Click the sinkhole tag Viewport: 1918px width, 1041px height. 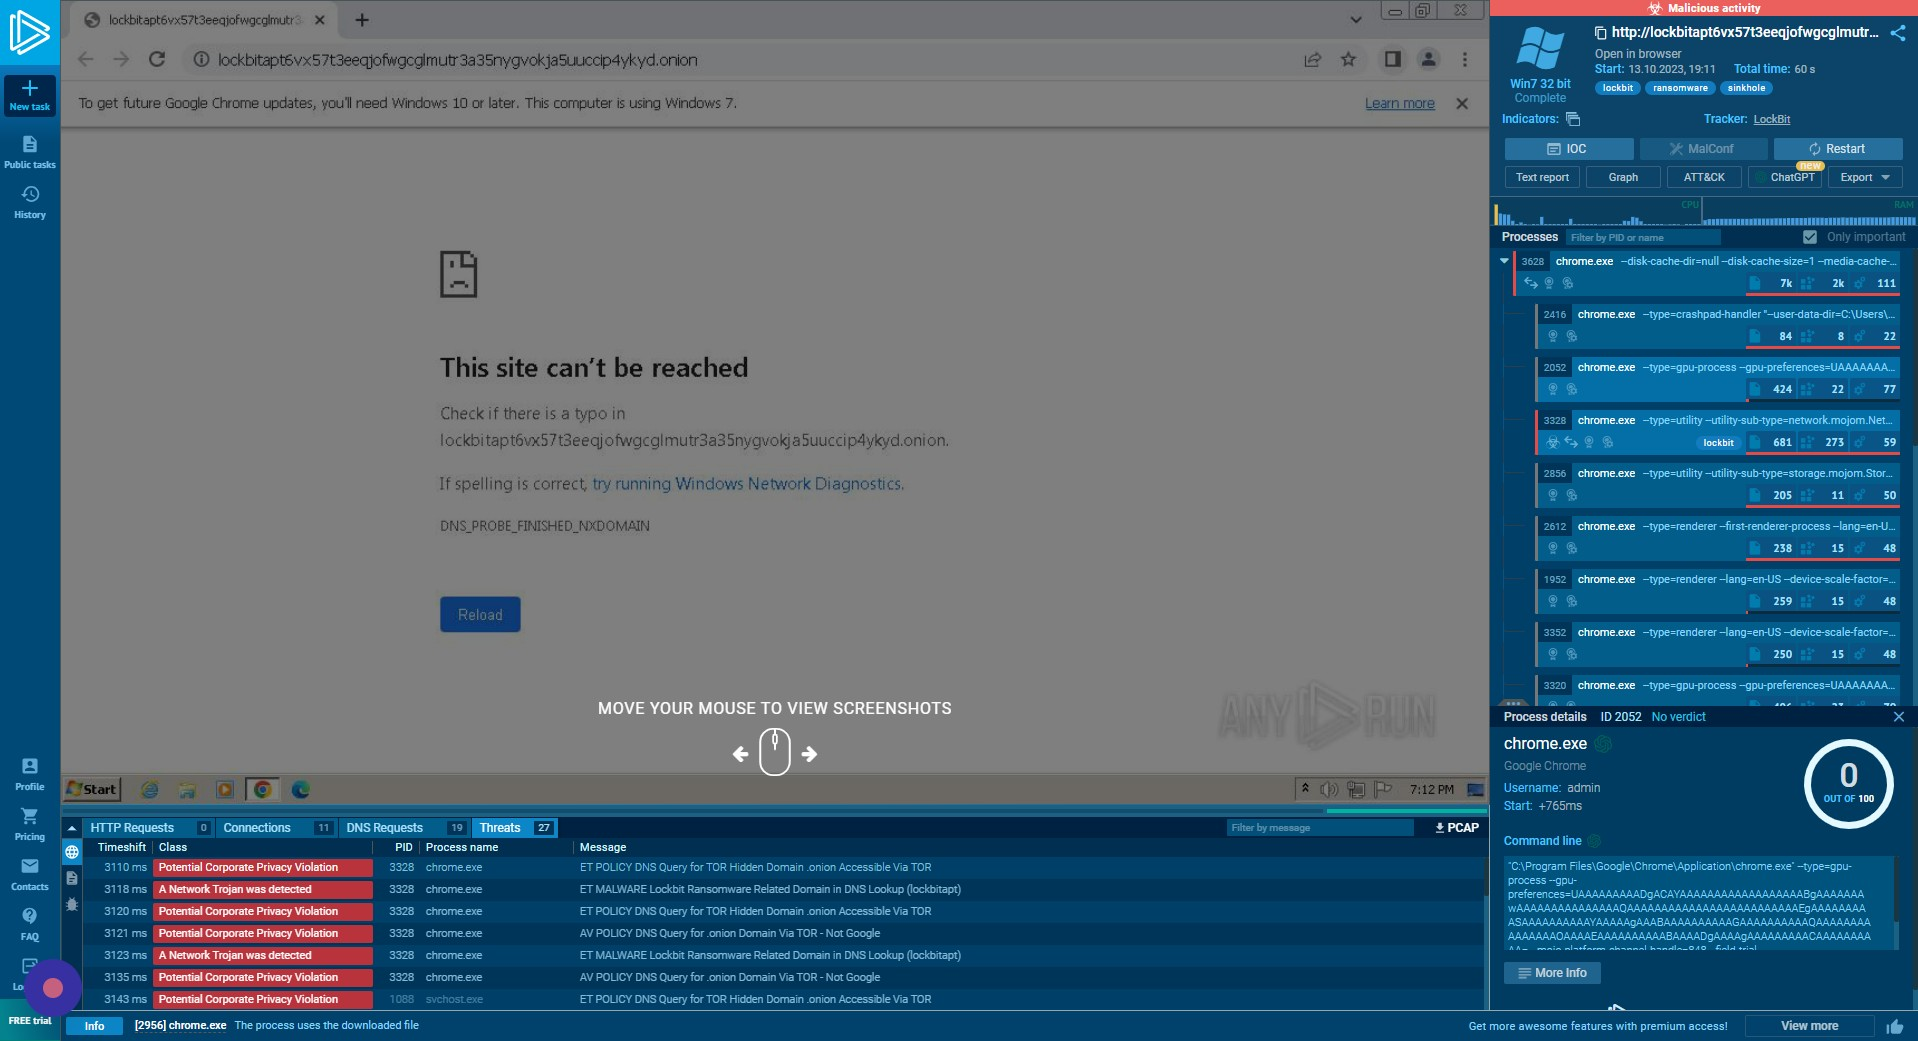(1746, 88)
